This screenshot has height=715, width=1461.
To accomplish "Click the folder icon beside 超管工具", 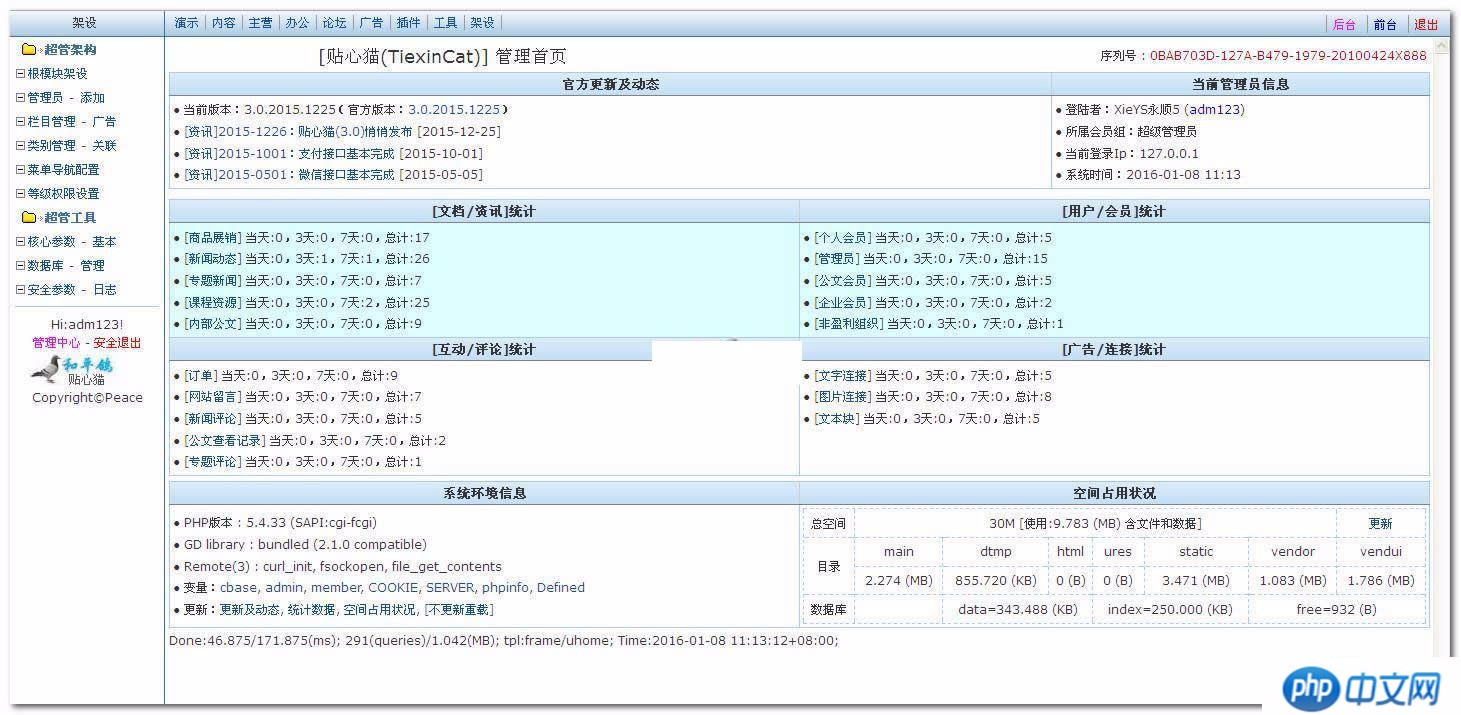I will pos(29,217).
